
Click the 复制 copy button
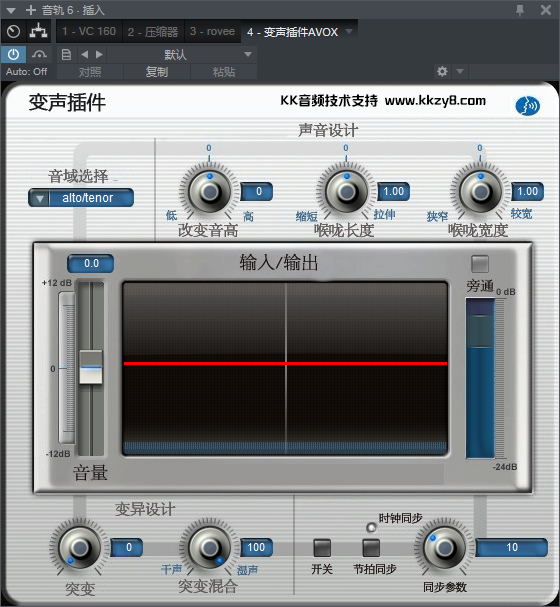point(157,72)
